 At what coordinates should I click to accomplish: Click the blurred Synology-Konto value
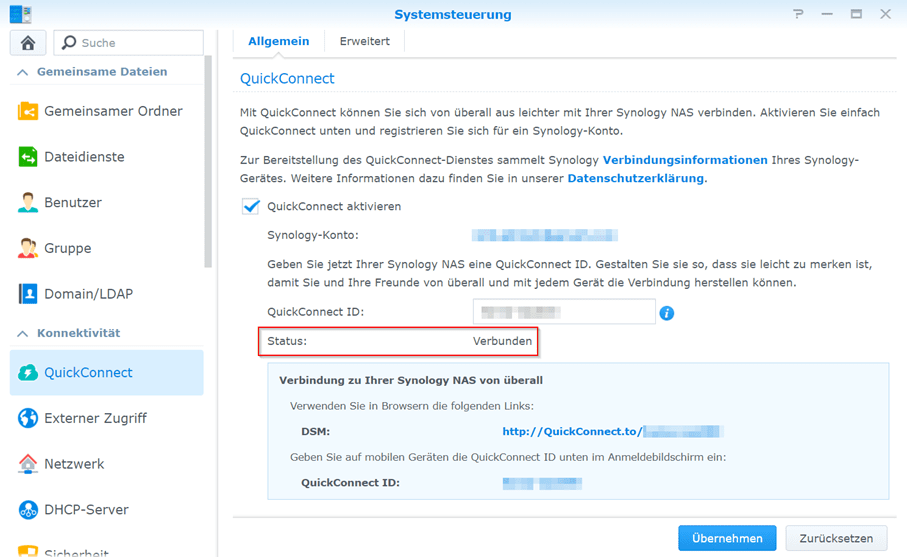click(544, 235)
